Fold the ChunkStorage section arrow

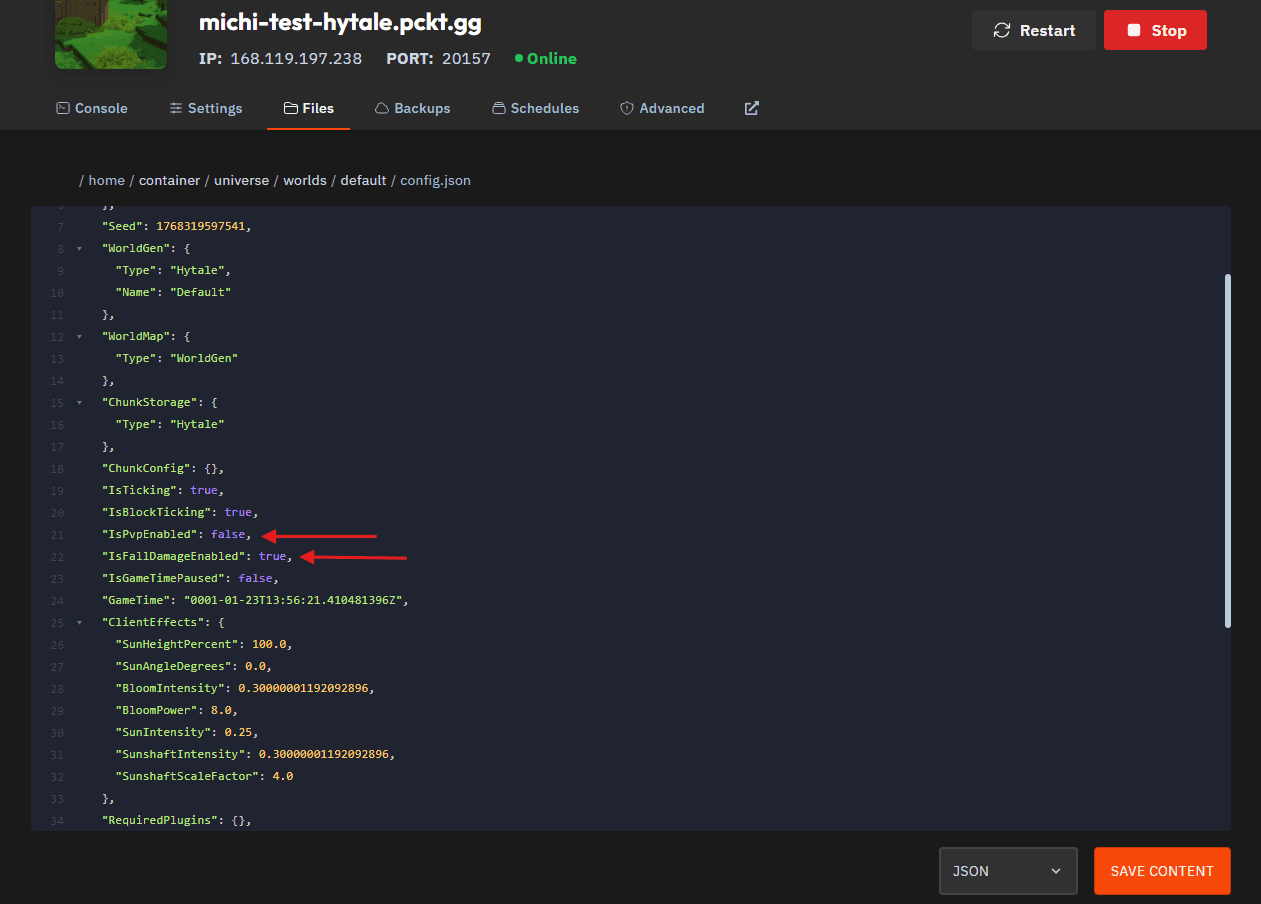[79, 402]
